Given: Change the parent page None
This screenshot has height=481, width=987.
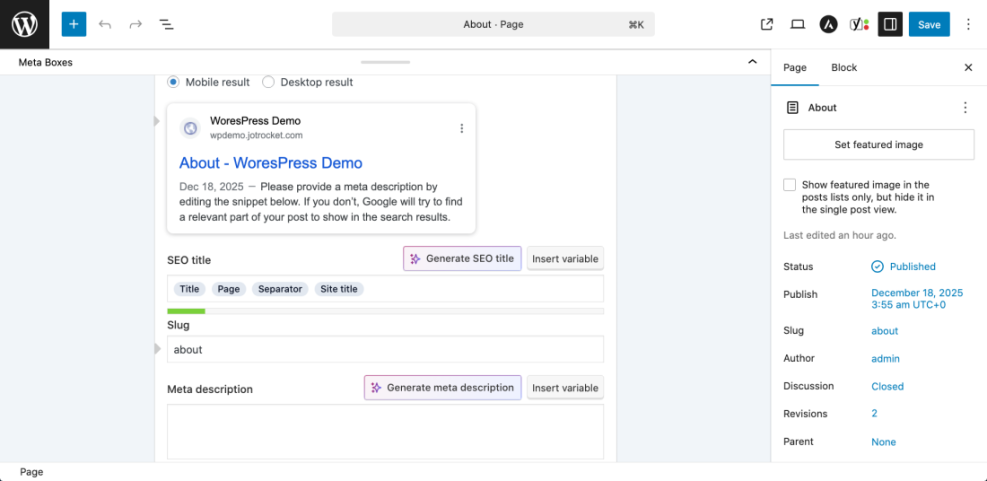Looking at the screenshot, I should point(883,442).
